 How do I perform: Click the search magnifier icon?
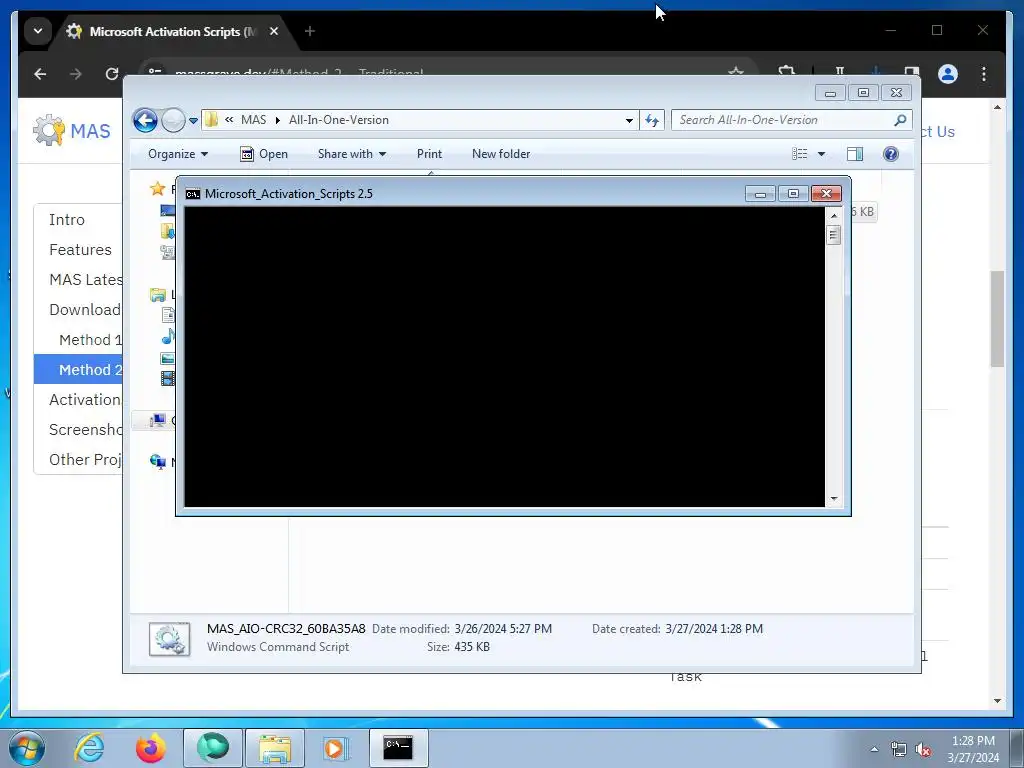[x=901, y=120]
